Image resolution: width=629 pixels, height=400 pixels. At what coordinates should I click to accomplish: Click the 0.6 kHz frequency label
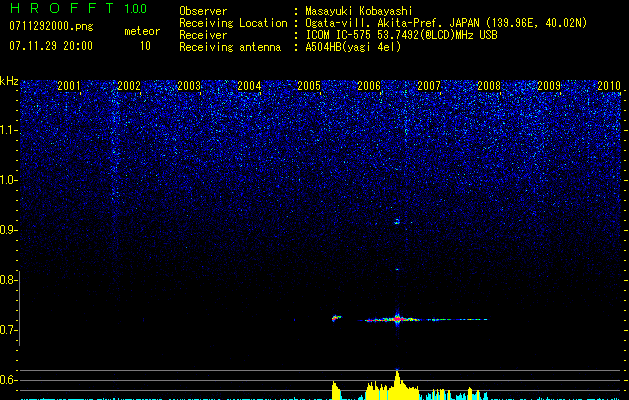[8, 380]
